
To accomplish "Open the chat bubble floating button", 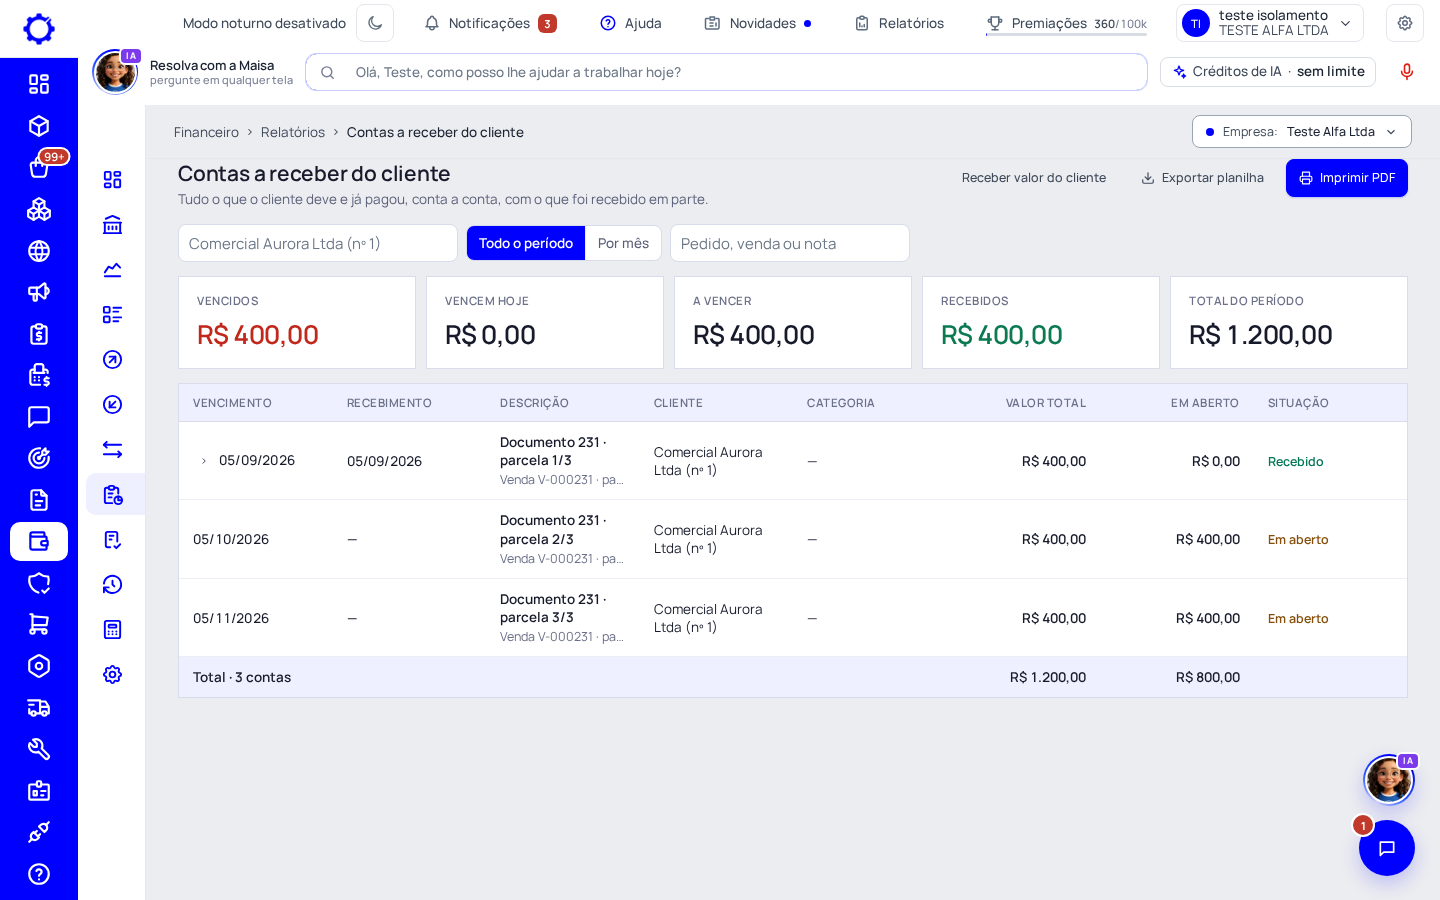I will [1387, 848].
